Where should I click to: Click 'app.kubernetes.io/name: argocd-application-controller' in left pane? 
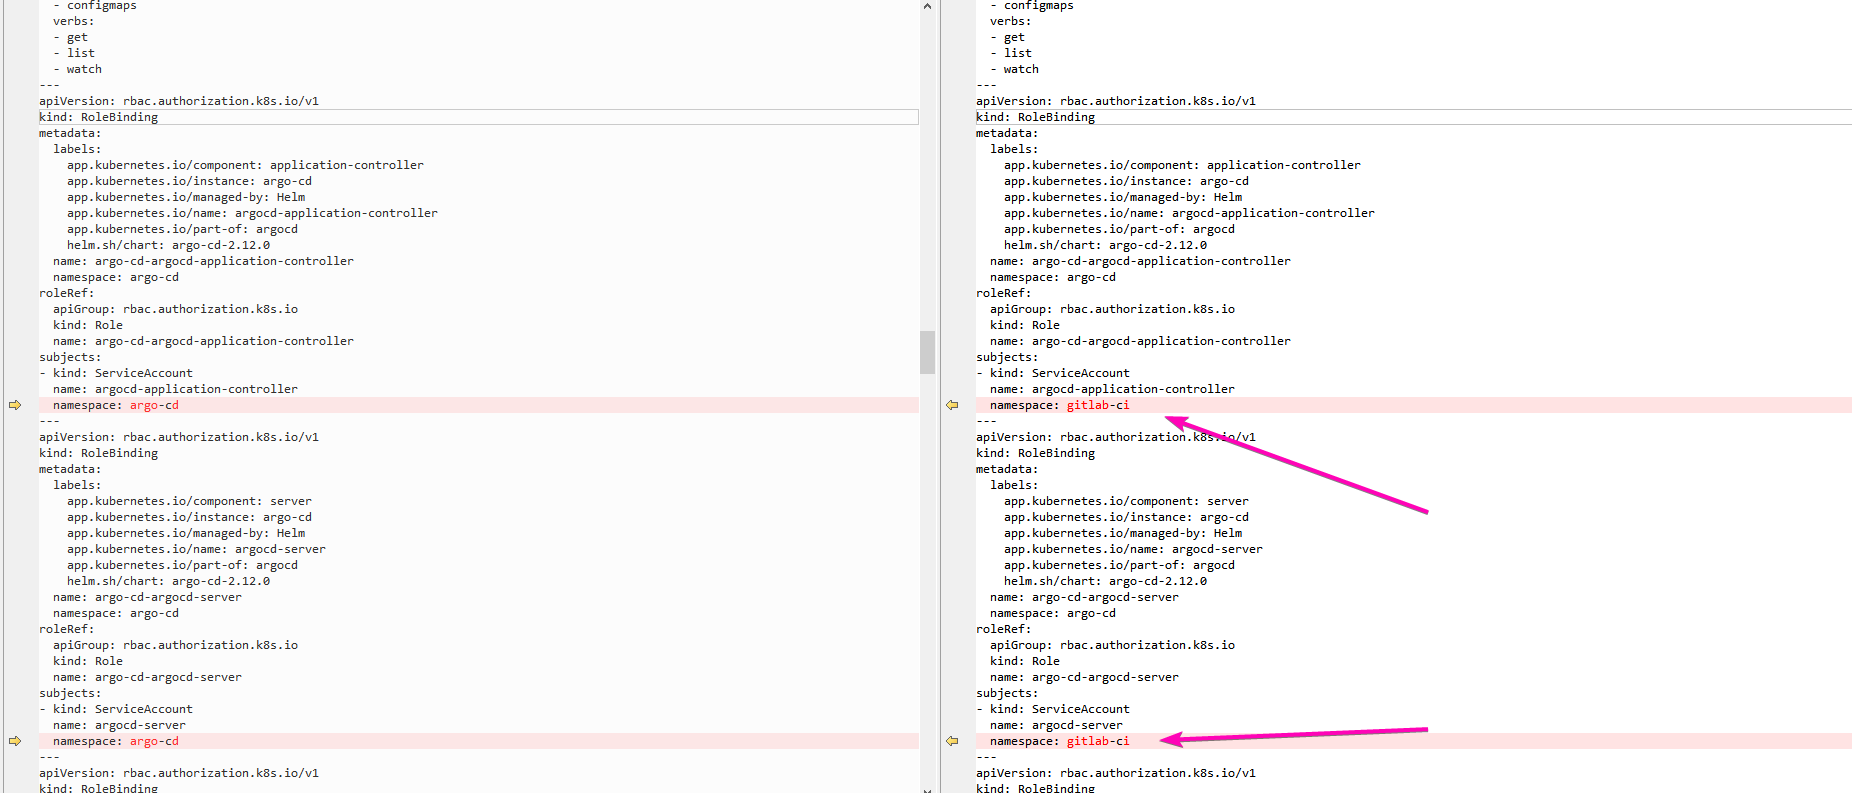tap(252, 213)
